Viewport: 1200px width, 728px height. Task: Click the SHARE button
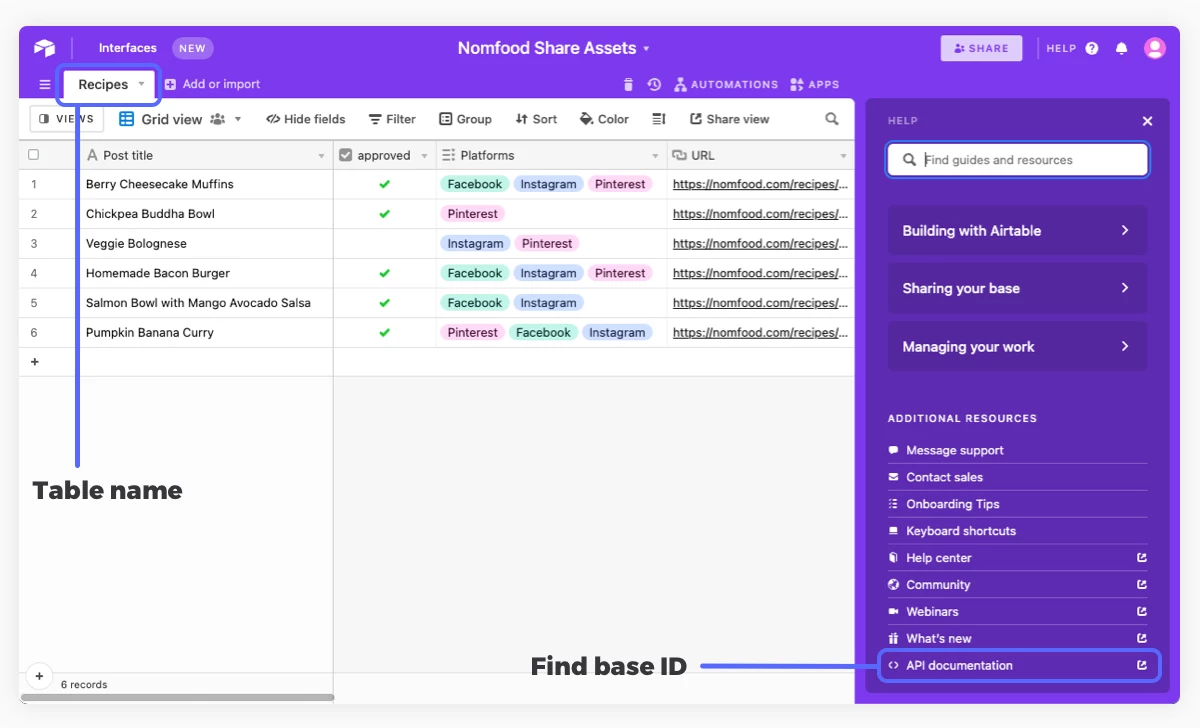981,48
